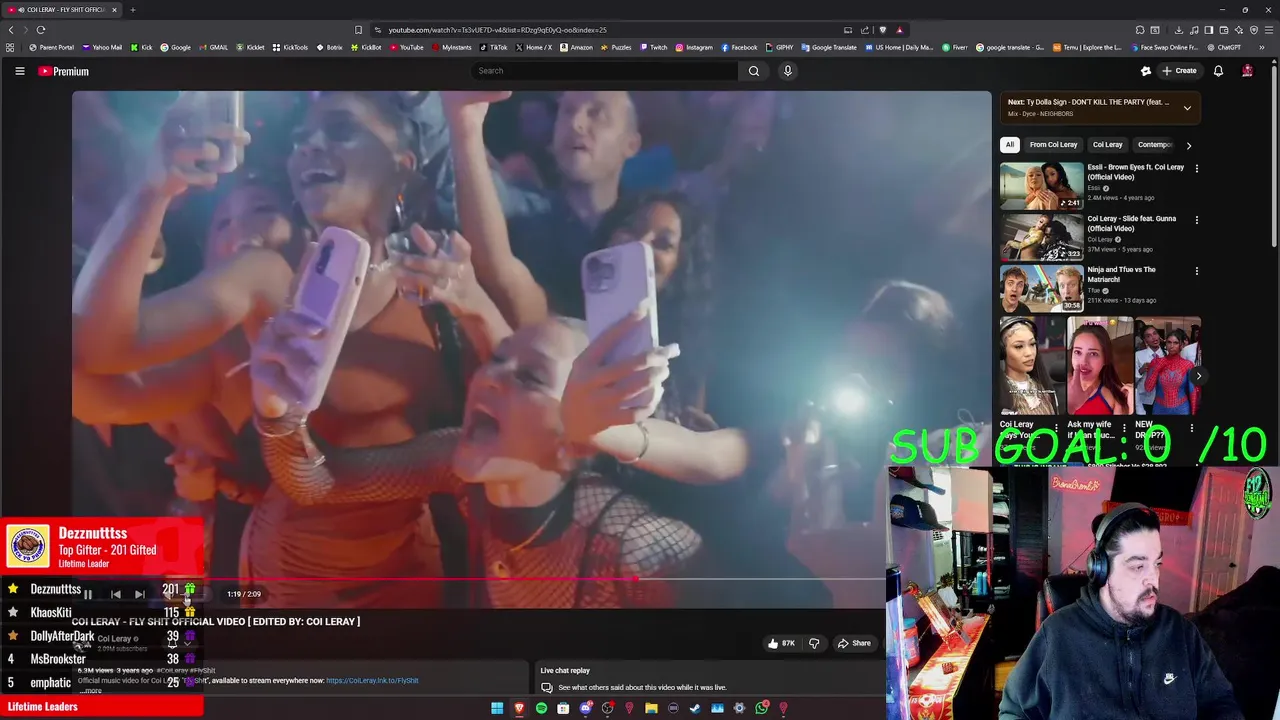The height and width of the screenshot is (720, 1280).
Task: Open options for Ninja and Tfue video
Action: click(x=1196, y=271)
